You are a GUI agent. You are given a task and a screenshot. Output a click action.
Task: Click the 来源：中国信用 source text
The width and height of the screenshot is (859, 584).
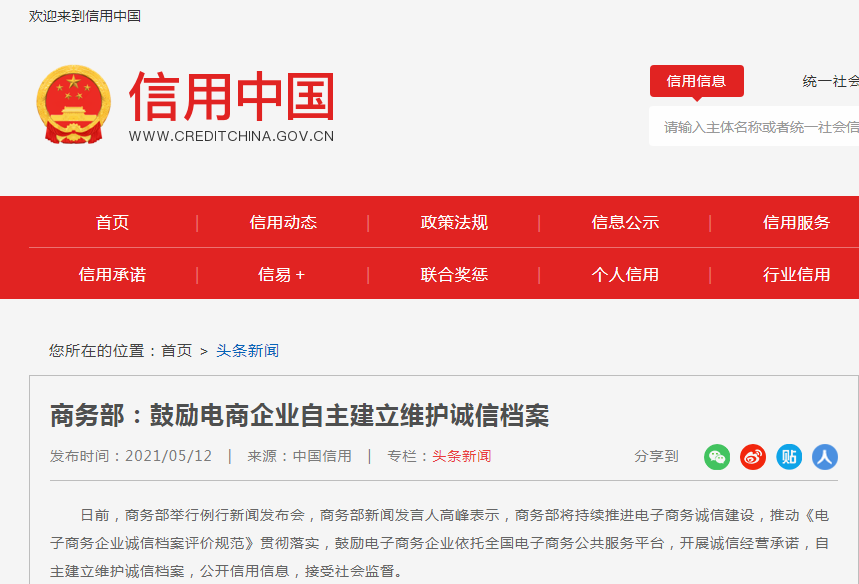coord(299,456)
